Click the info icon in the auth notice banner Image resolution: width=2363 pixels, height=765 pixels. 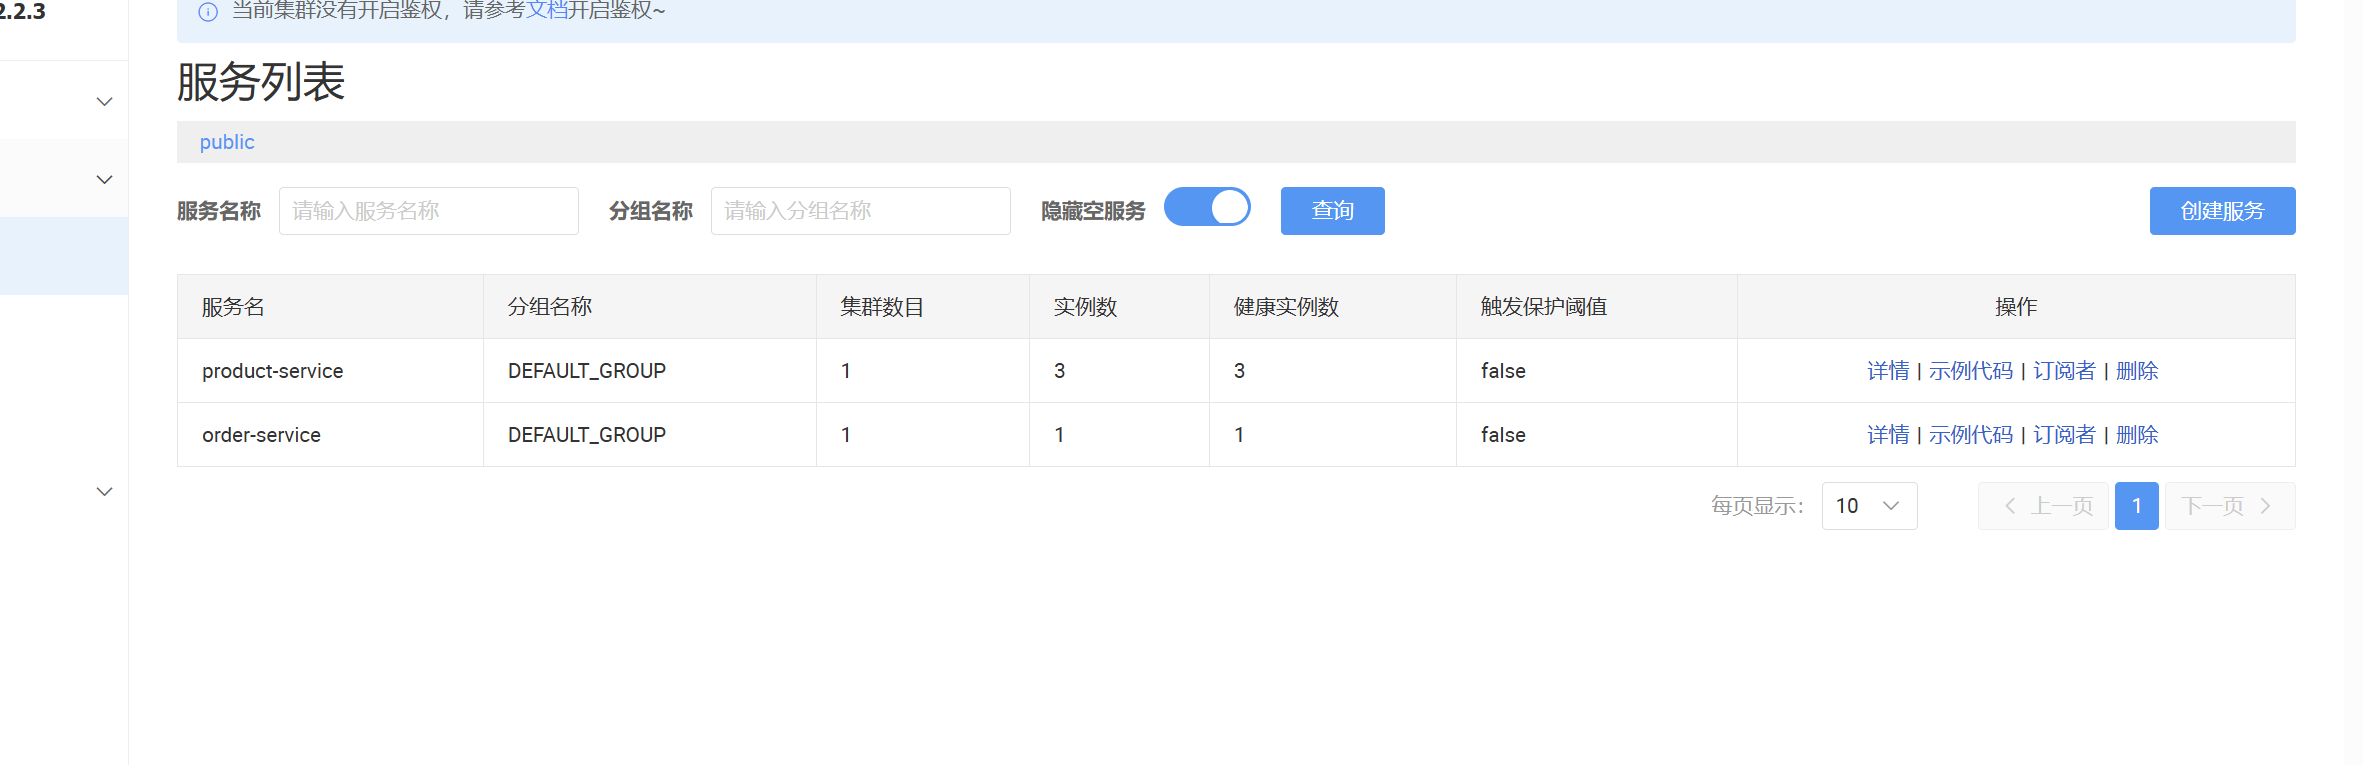(208, 12)
